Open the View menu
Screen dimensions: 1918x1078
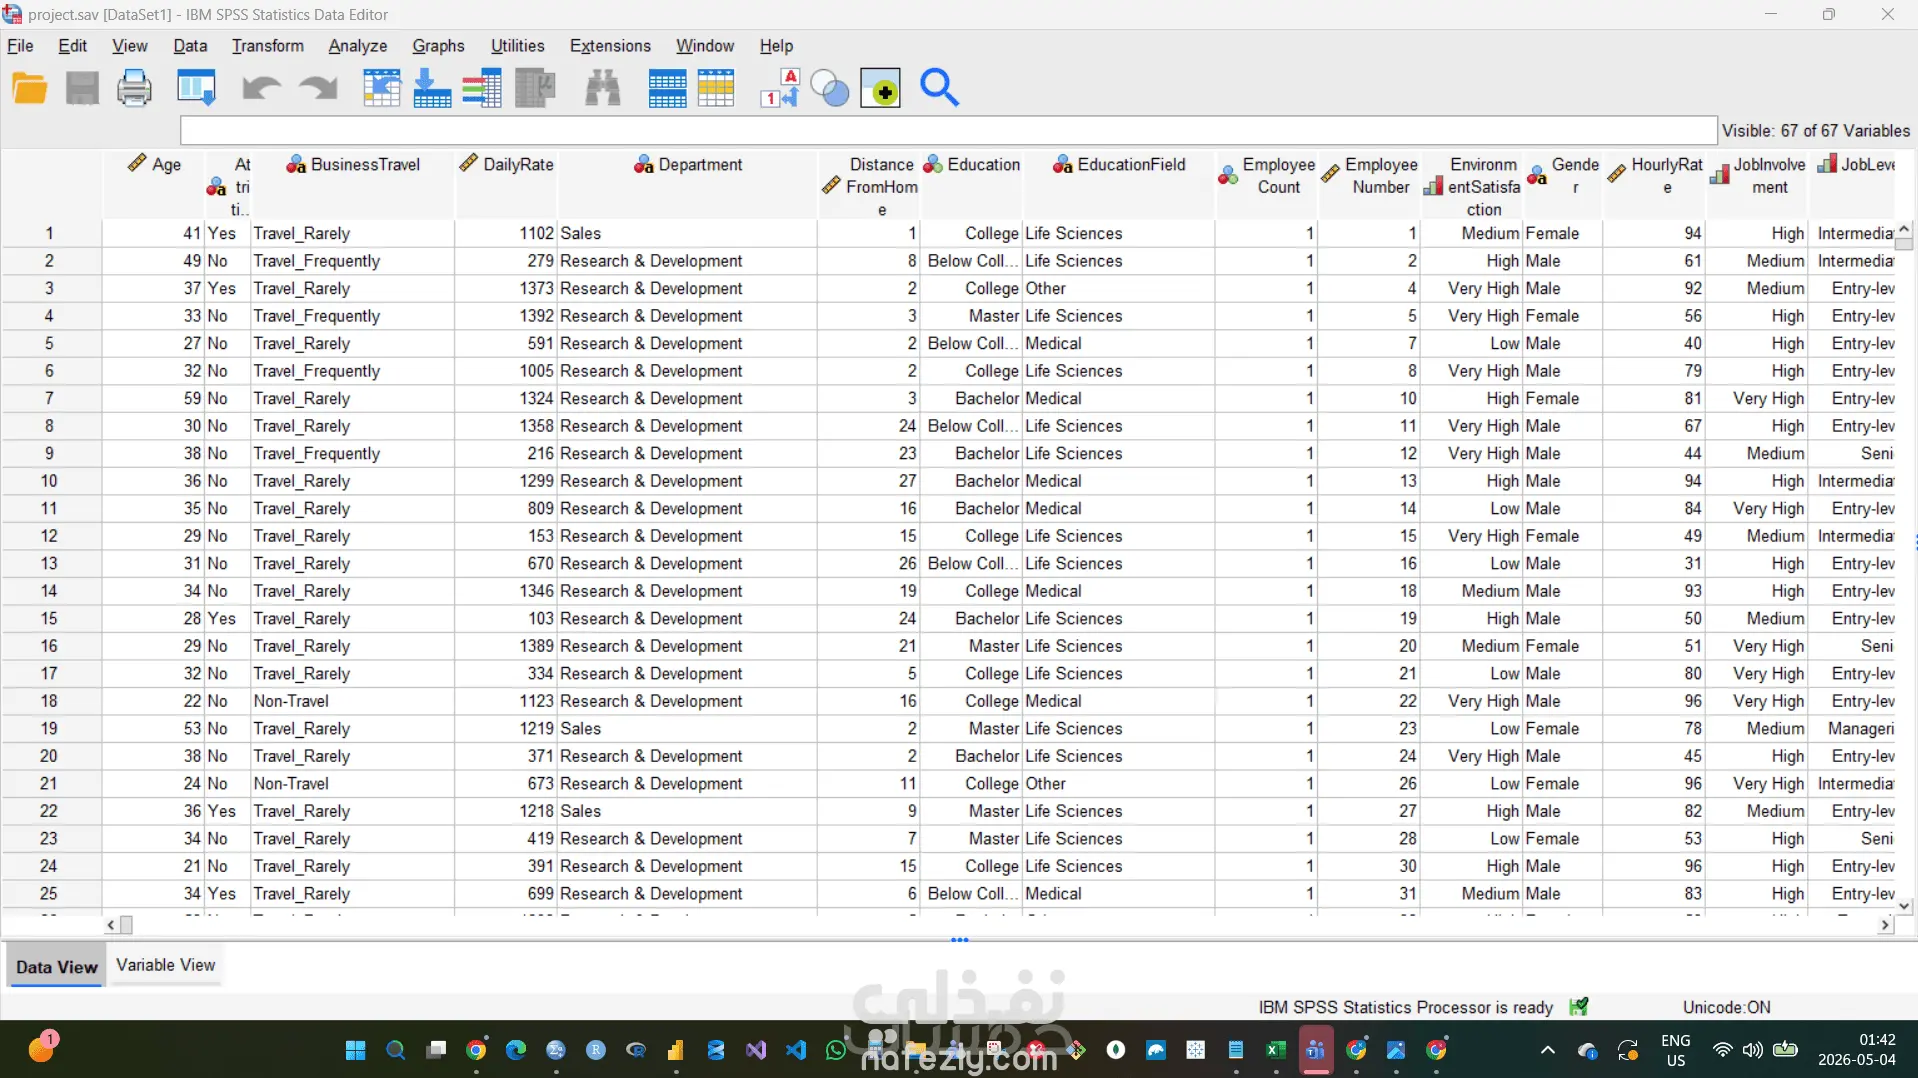(x=129, y=46)
